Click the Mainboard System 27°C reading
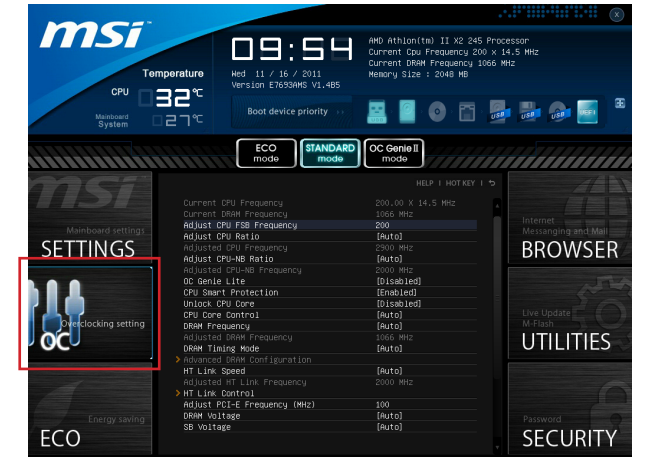The width and height of the screenshot is (660, 474). click(x=177, y=120)
